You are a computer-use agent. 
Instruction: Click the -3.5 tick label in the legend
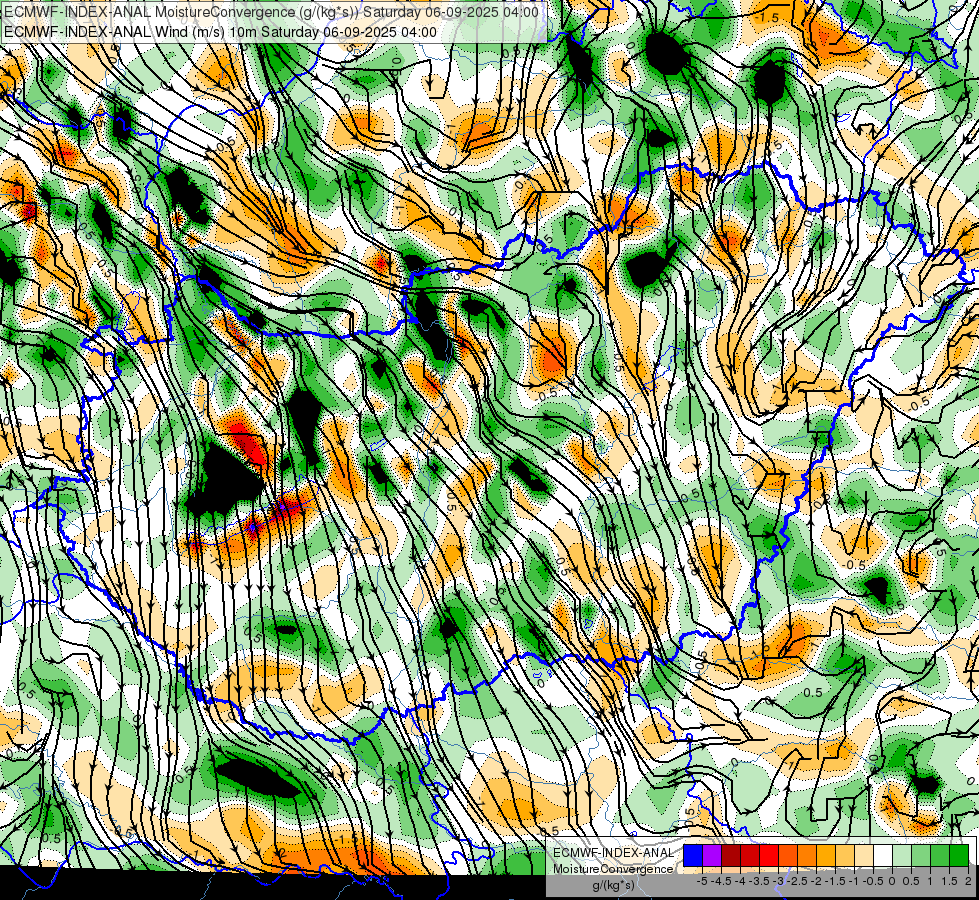[759, 881]
